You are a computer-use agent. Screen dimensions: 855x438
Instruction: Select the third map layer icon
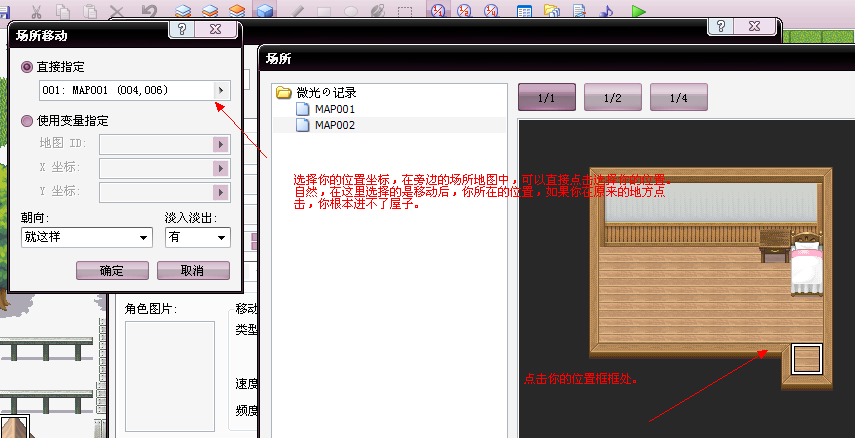pyautogui.click(x=237, y=11)
